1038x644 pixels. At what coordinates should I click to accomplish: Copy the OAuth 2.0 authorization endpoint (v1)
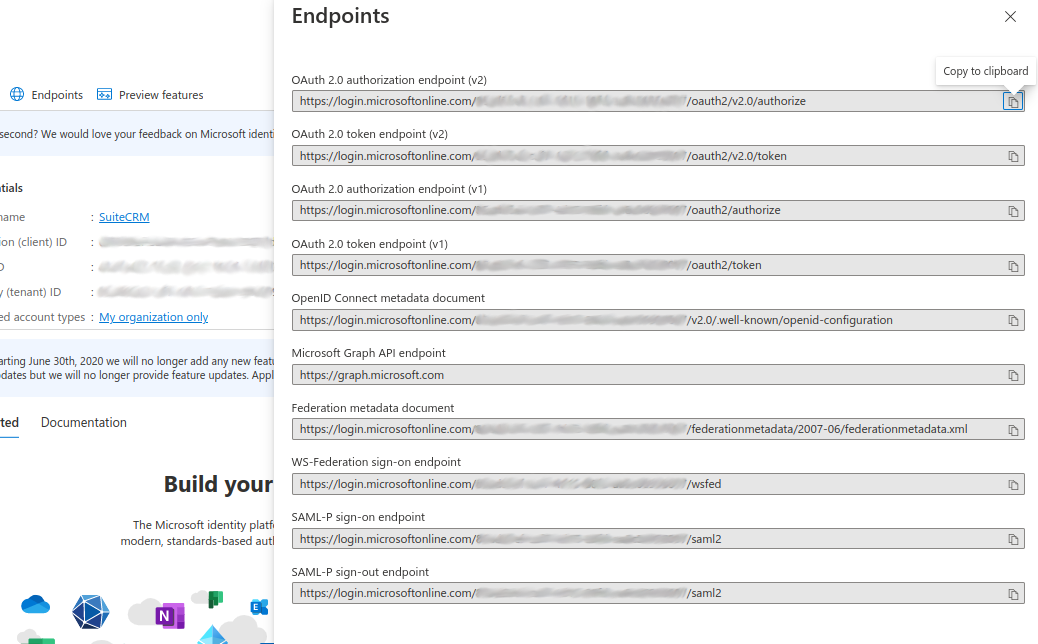(x=1013, y=210)
